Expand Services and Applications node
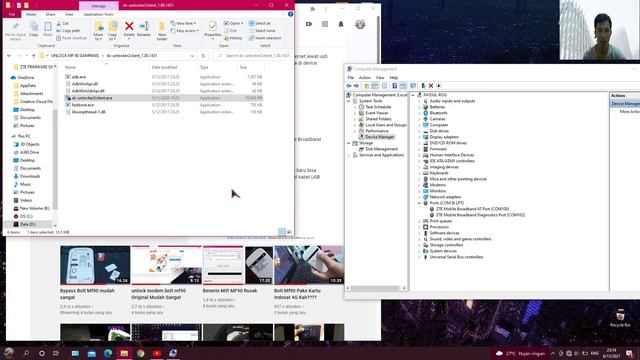640x360 pixels. pos(349,155)
